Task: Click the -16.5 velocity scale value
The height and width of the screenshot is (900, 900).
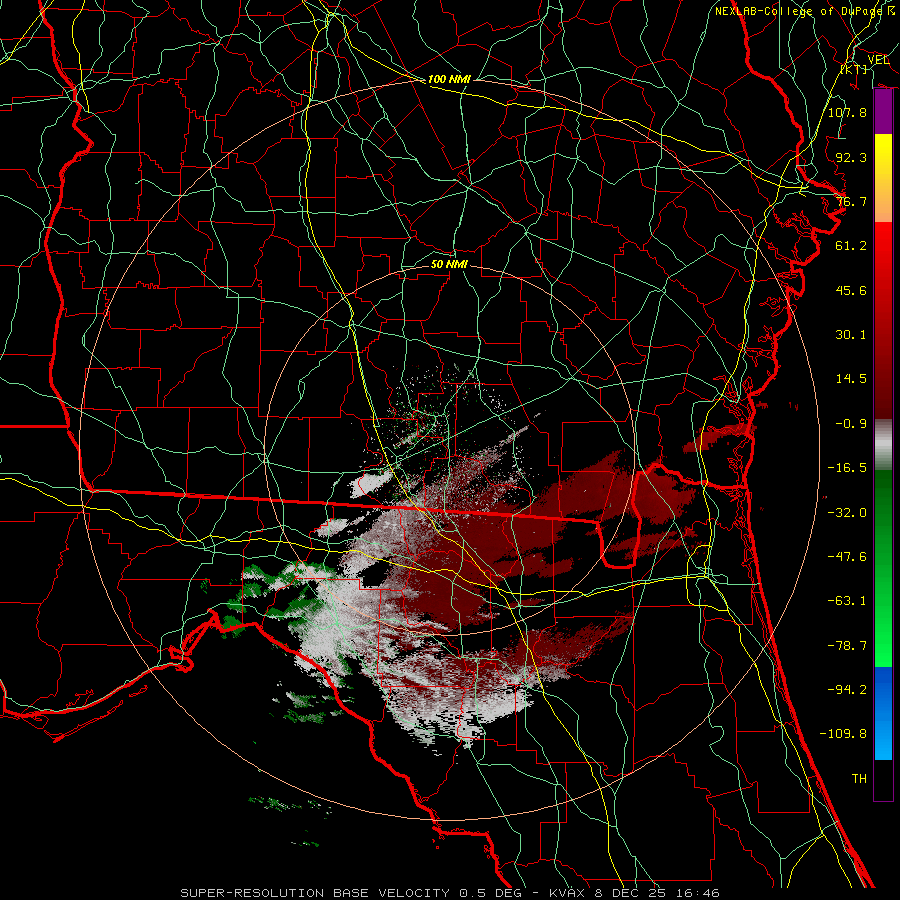Action: (x=847, y=468)
